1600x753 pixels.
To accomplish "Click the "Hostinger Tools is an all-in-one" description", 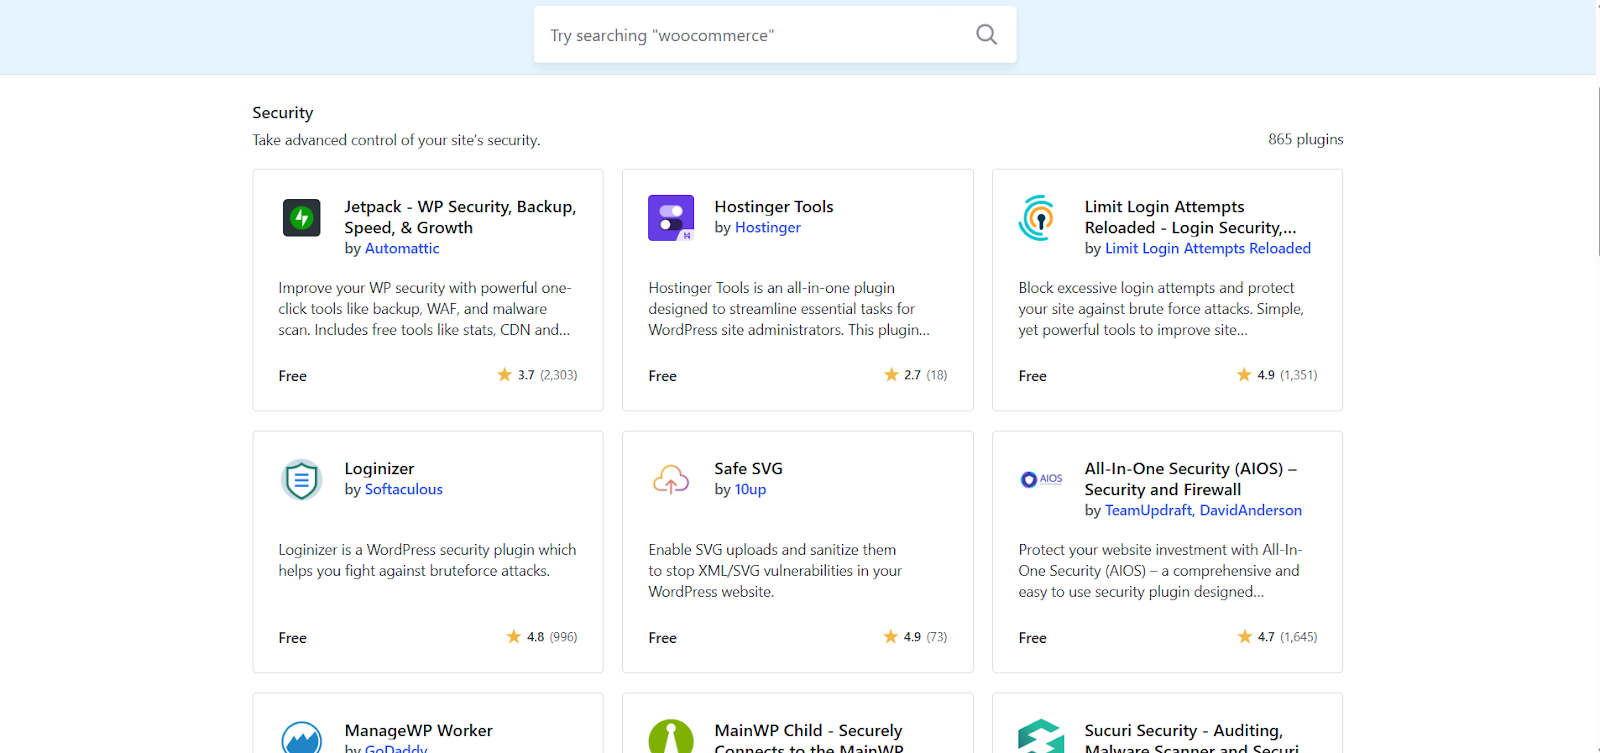I will [789, 309].
